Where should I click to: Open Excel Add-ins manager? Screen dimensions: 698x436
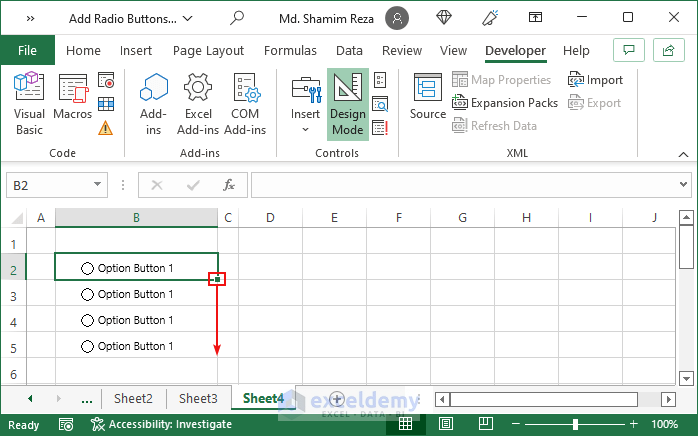[198, 104]
